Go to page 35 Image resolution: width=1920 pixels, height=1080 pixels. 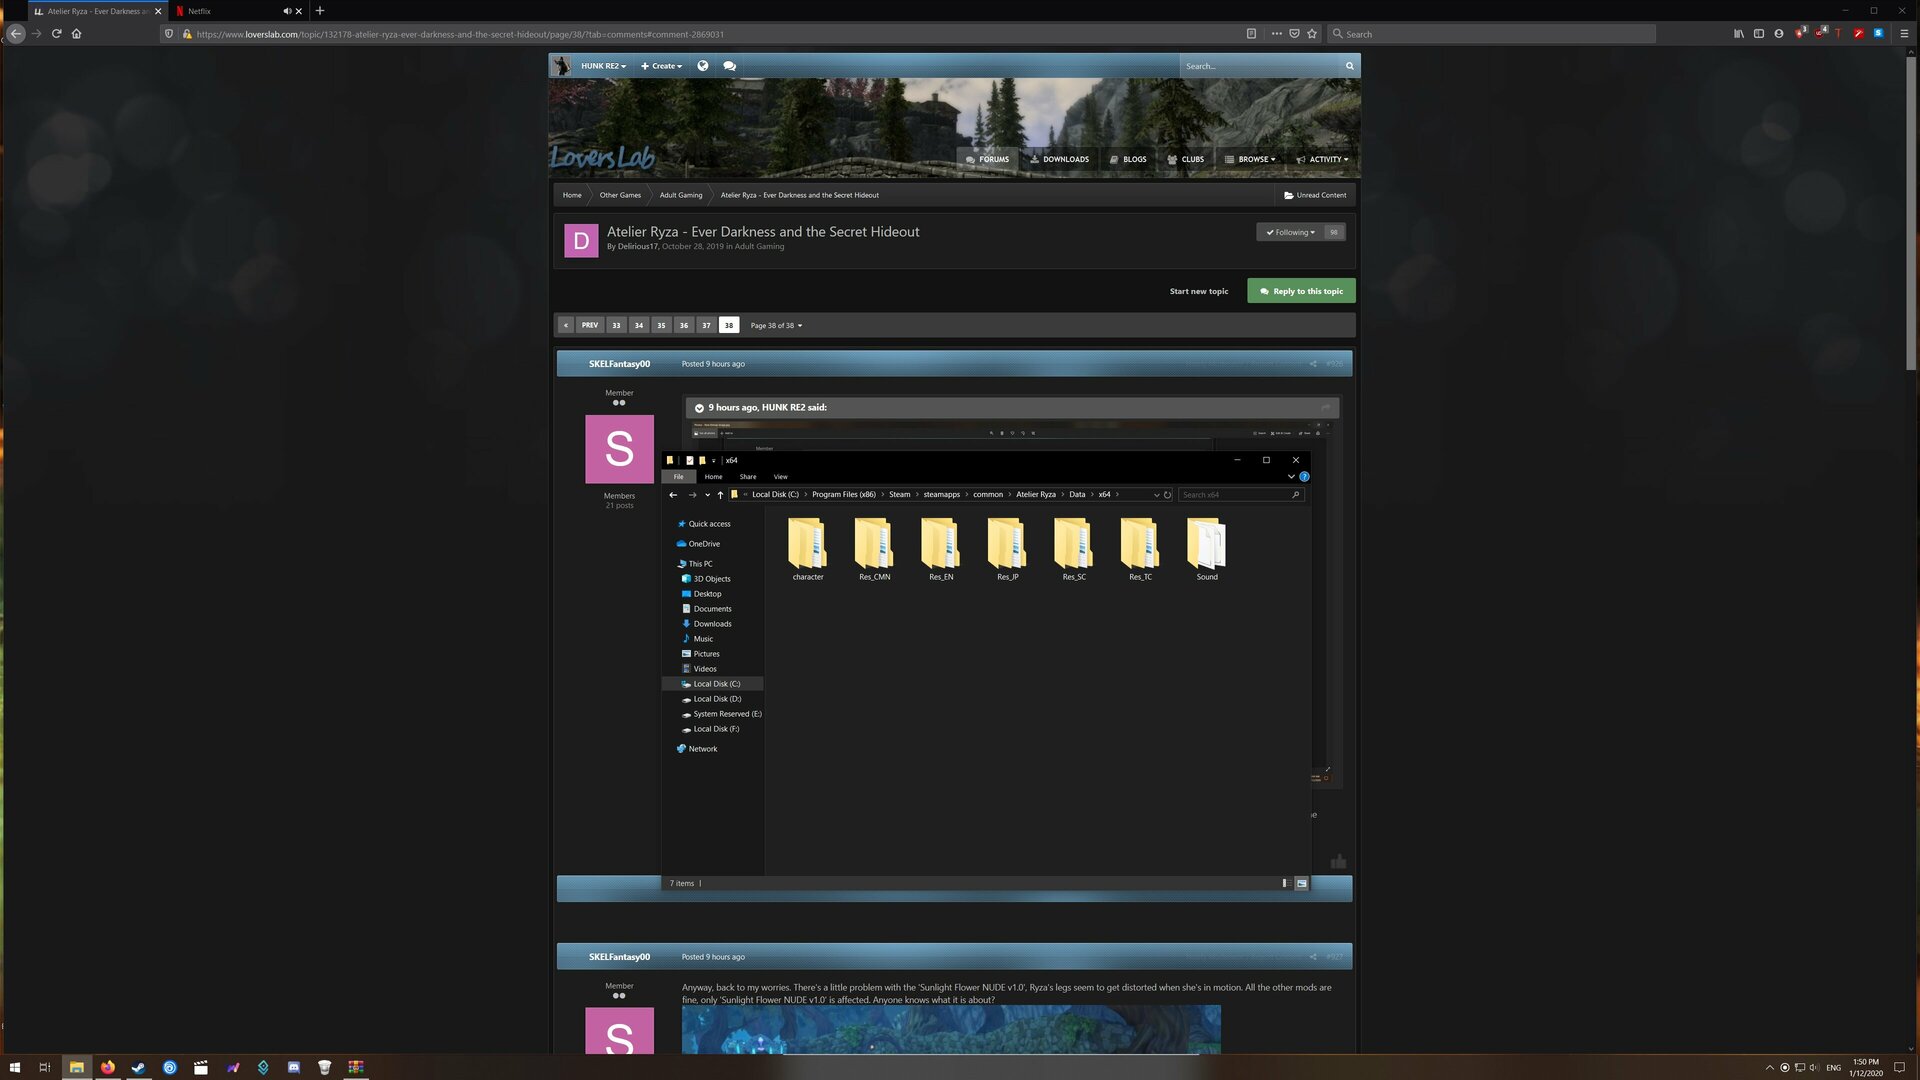click(661, 325)
